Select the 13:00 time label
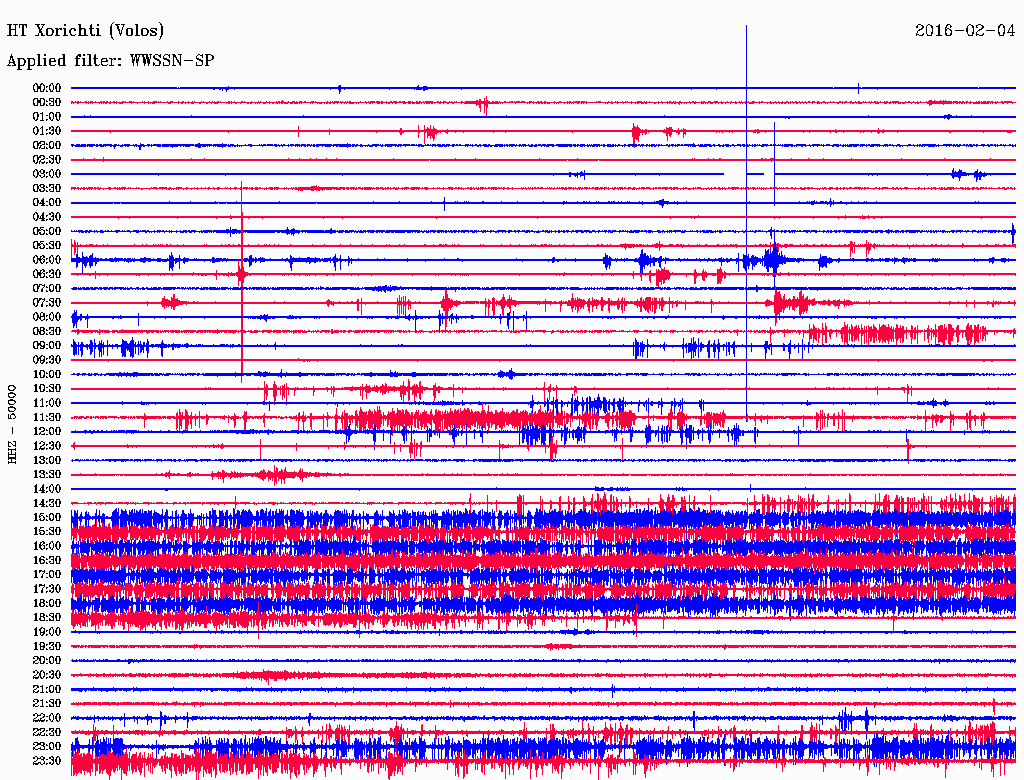Image resolution: width=1024 pixels, height=780 pixels. click(x=47, y=460)
